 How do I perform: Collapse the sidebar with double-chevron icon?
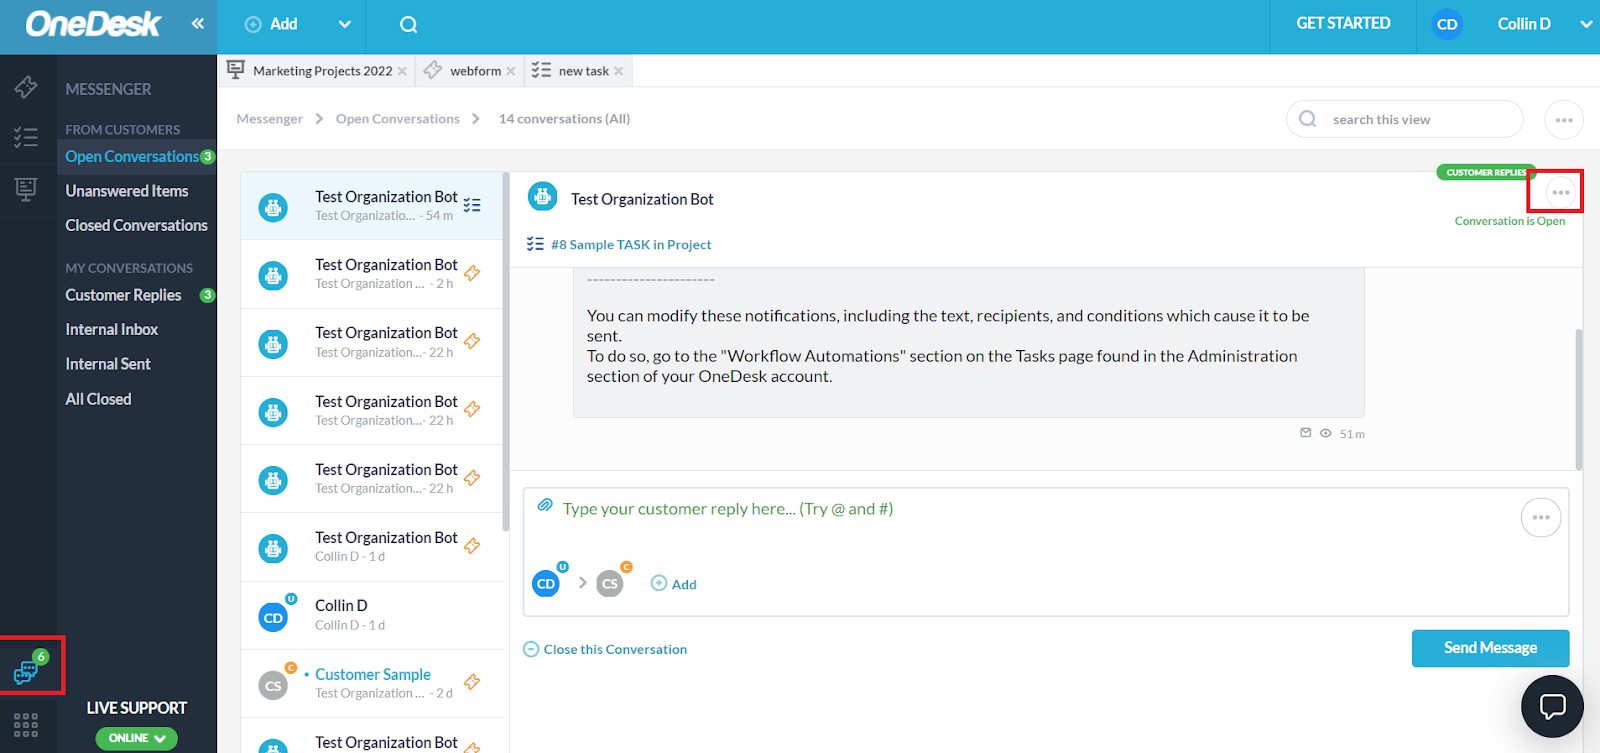point(198,23)
